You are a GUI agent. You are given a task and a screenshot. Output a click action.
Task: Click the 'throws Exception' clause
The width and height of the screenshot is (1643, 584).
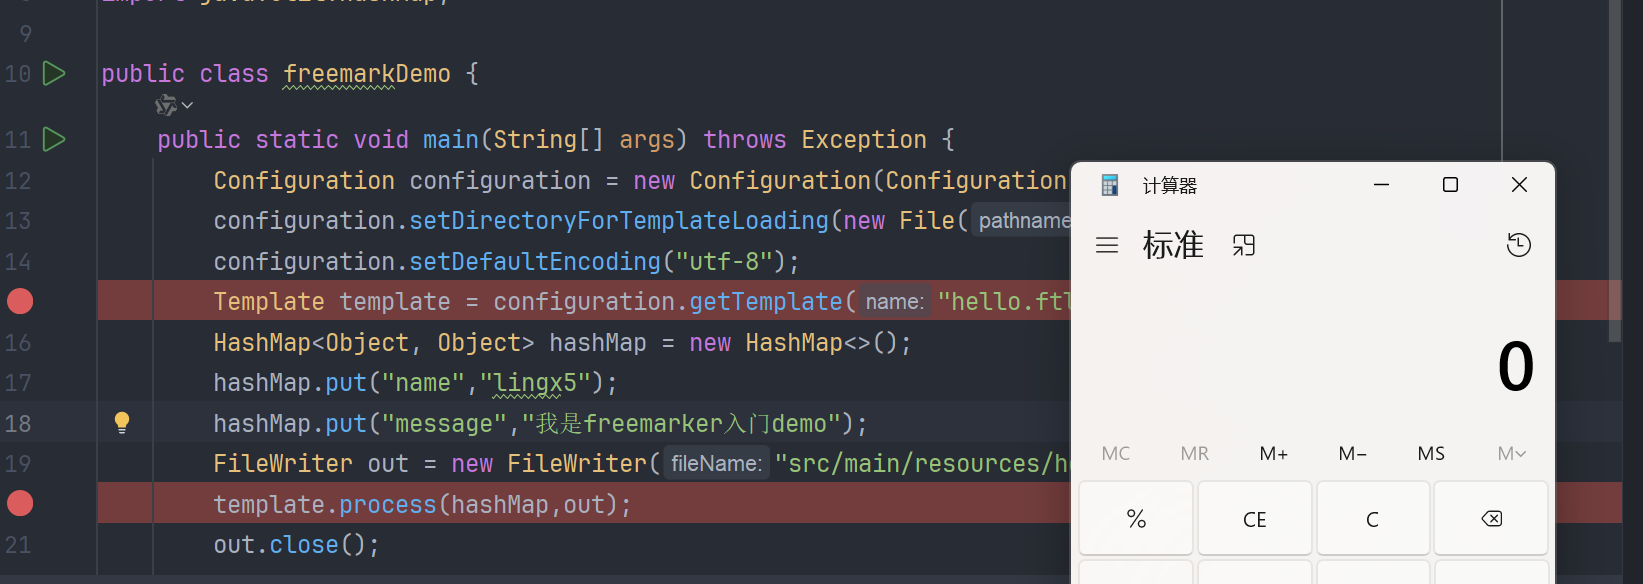click(815, 140)
